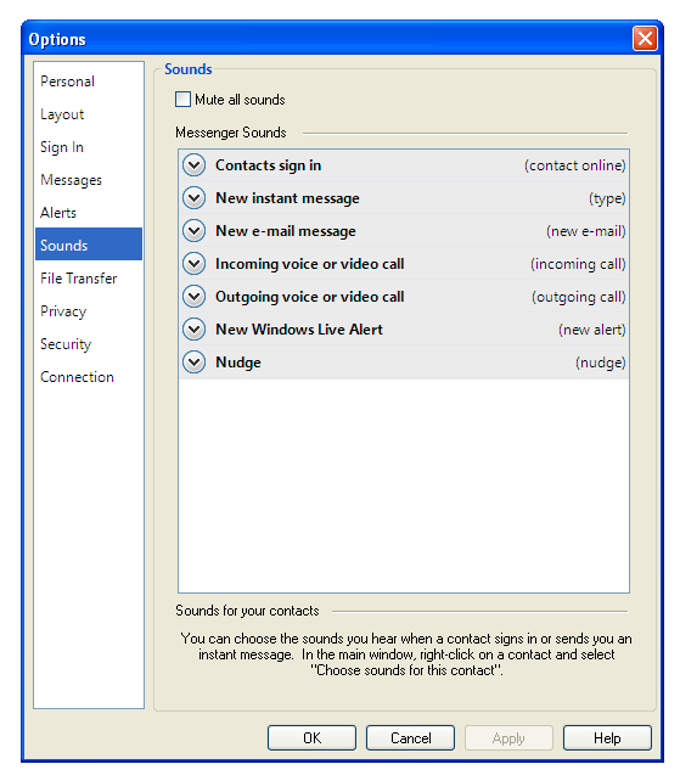Click the (contact online) sound label
Screen dimensions: 680x781
coord(575,165)
